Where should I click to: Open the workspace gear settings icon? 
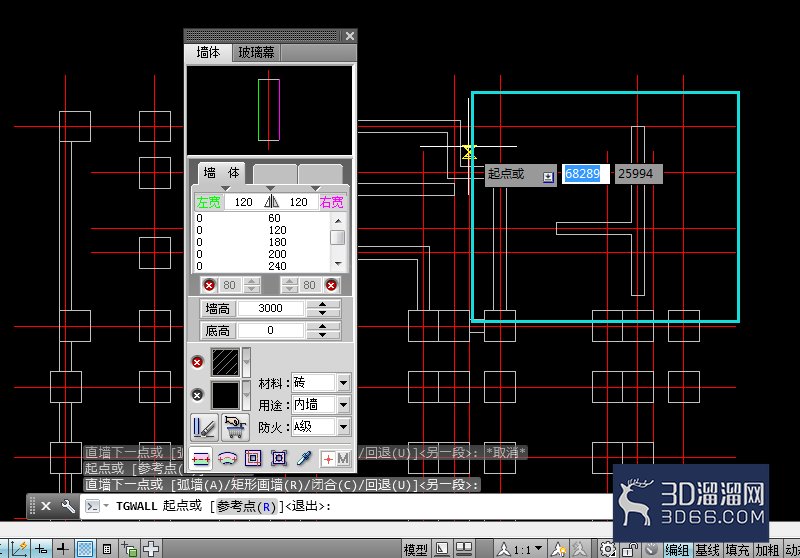(607, 549)
